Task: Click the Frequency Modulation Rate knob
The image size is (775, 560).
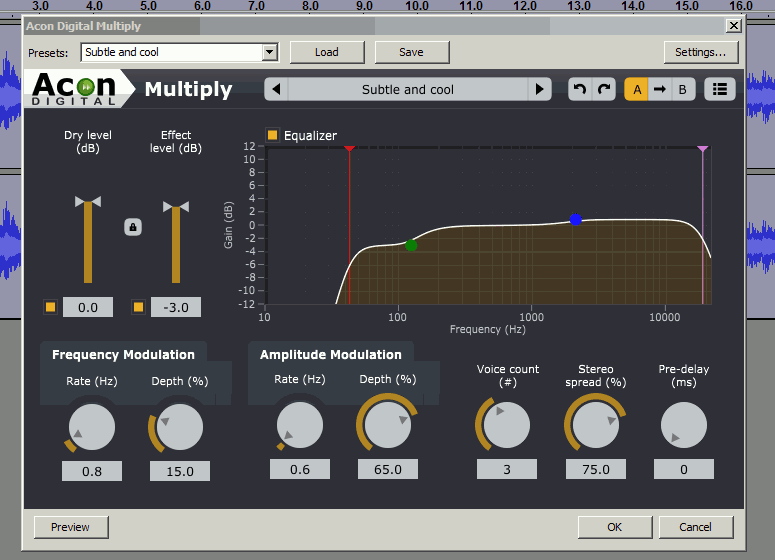Action: pyautogui.click(x=91, y=427)
